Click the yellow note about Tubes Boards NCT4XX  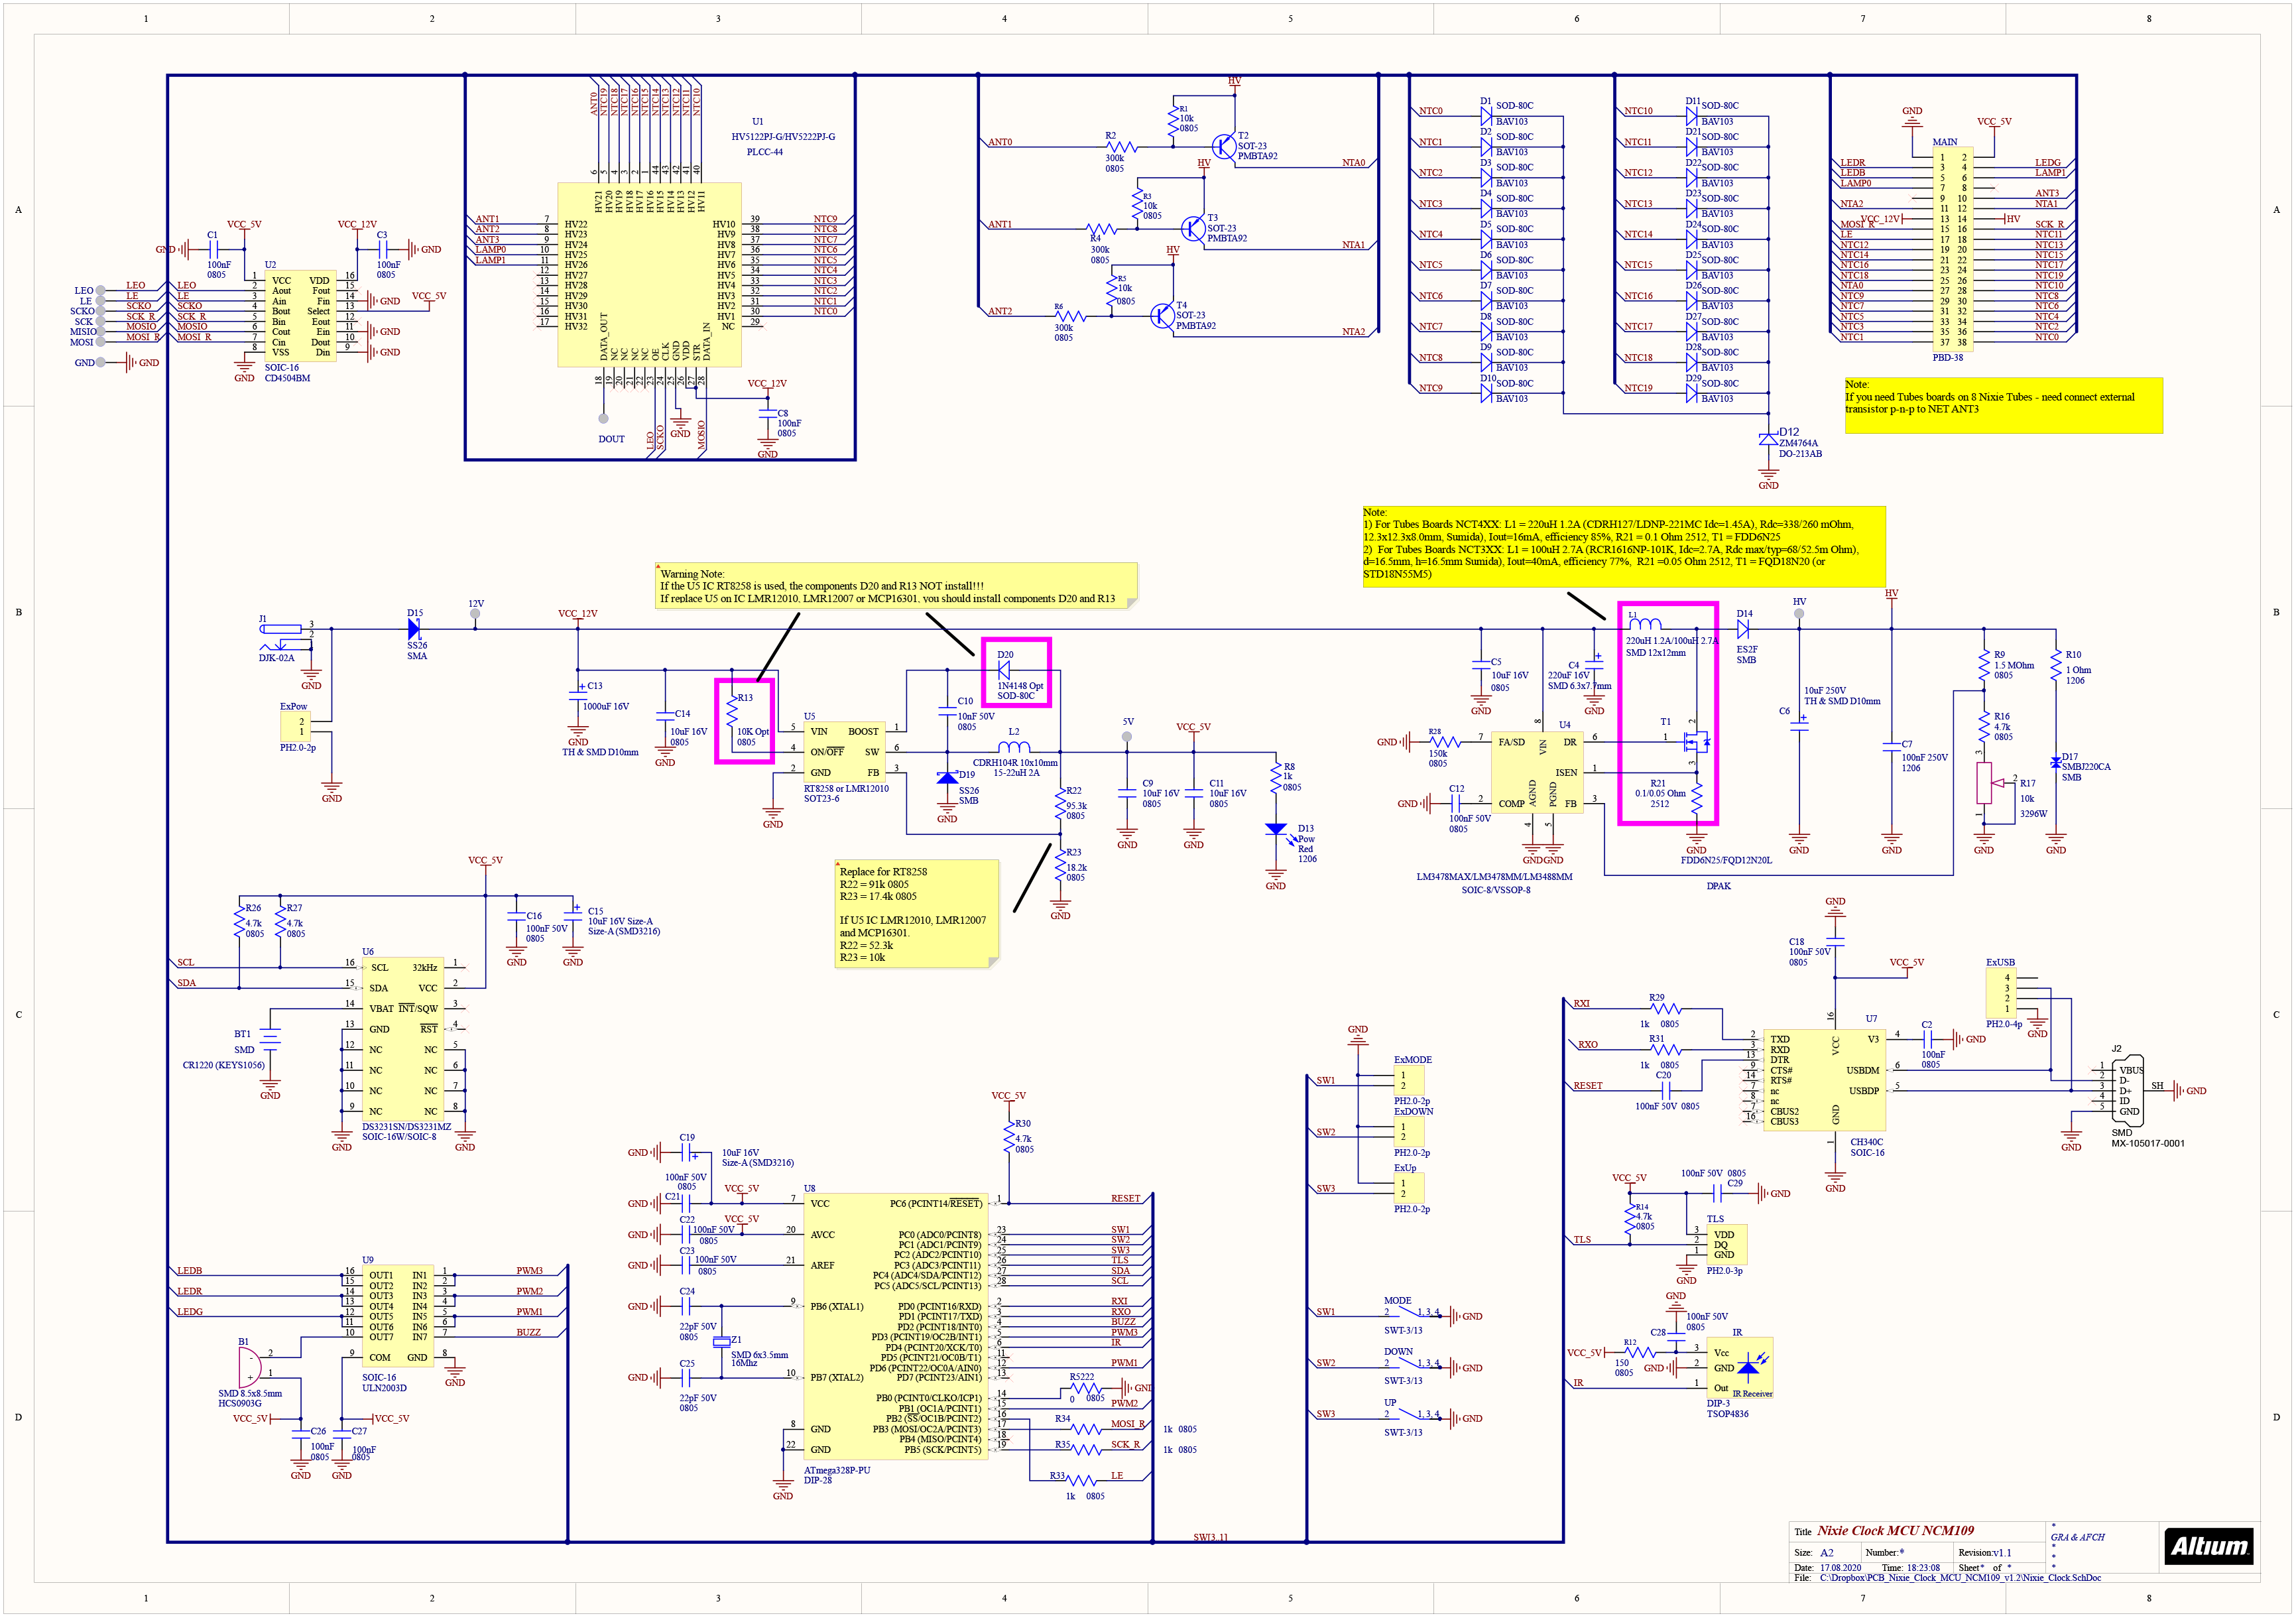[x=1623, y=546]
